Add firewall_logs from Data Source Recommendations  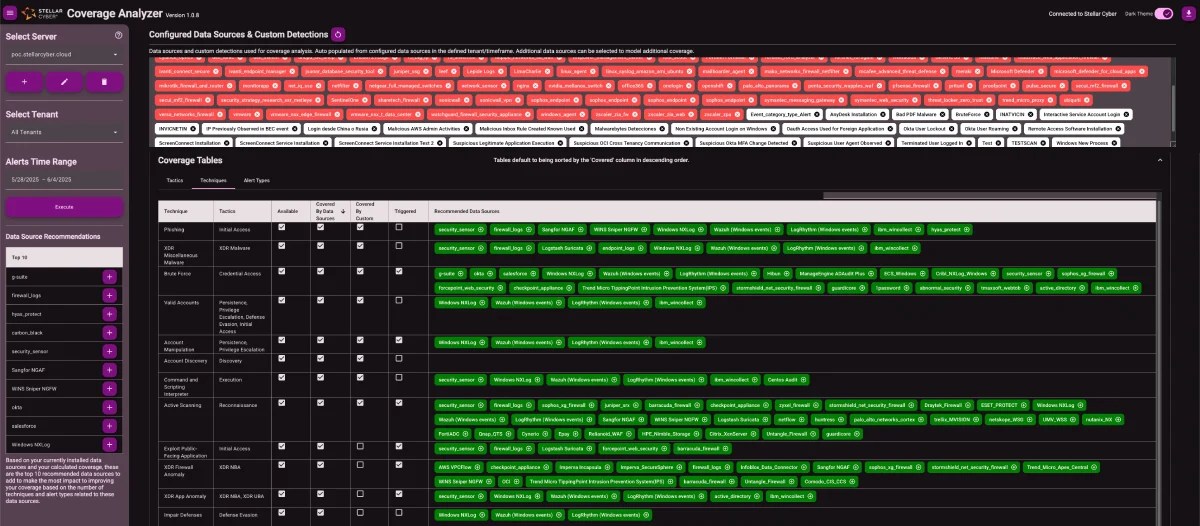(109, 295)
